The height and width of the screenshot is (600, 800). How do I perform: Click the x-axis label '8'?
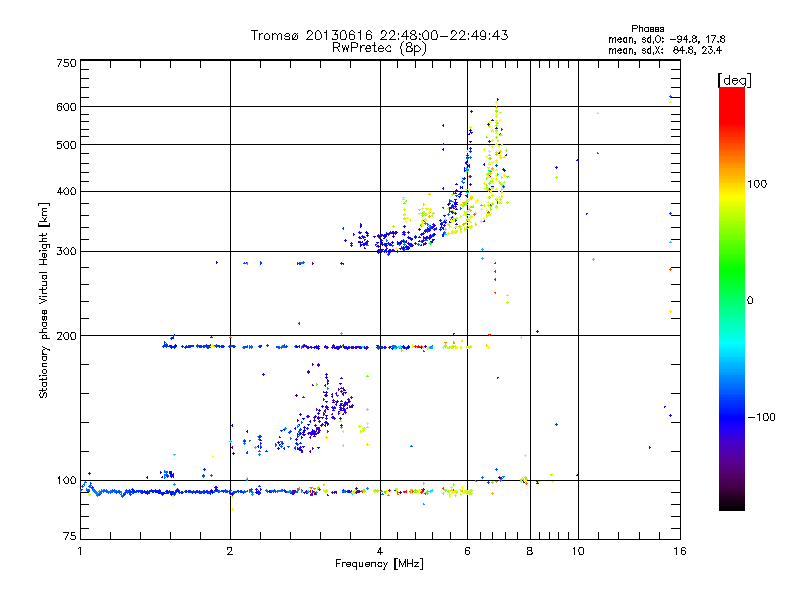click(530, 551)
